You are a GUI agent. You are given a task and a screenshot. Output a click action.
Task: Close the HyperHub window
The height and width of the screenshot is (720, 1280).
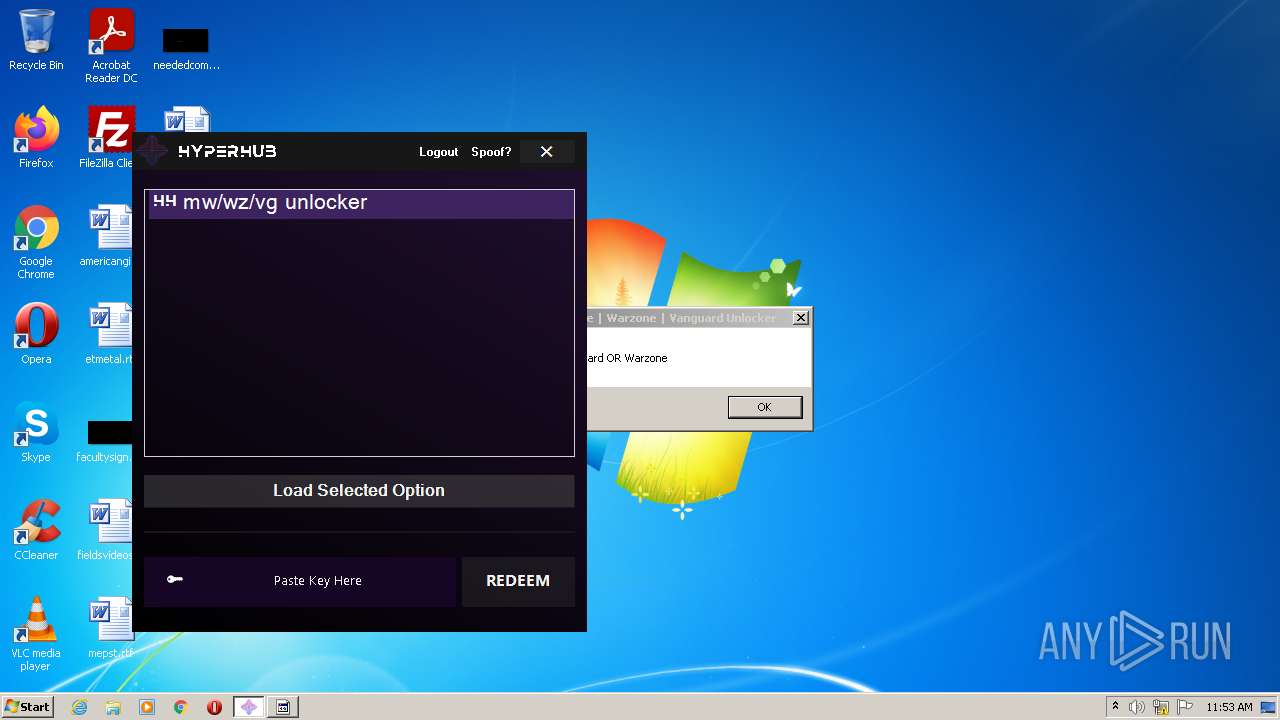(x=547, y=152)
